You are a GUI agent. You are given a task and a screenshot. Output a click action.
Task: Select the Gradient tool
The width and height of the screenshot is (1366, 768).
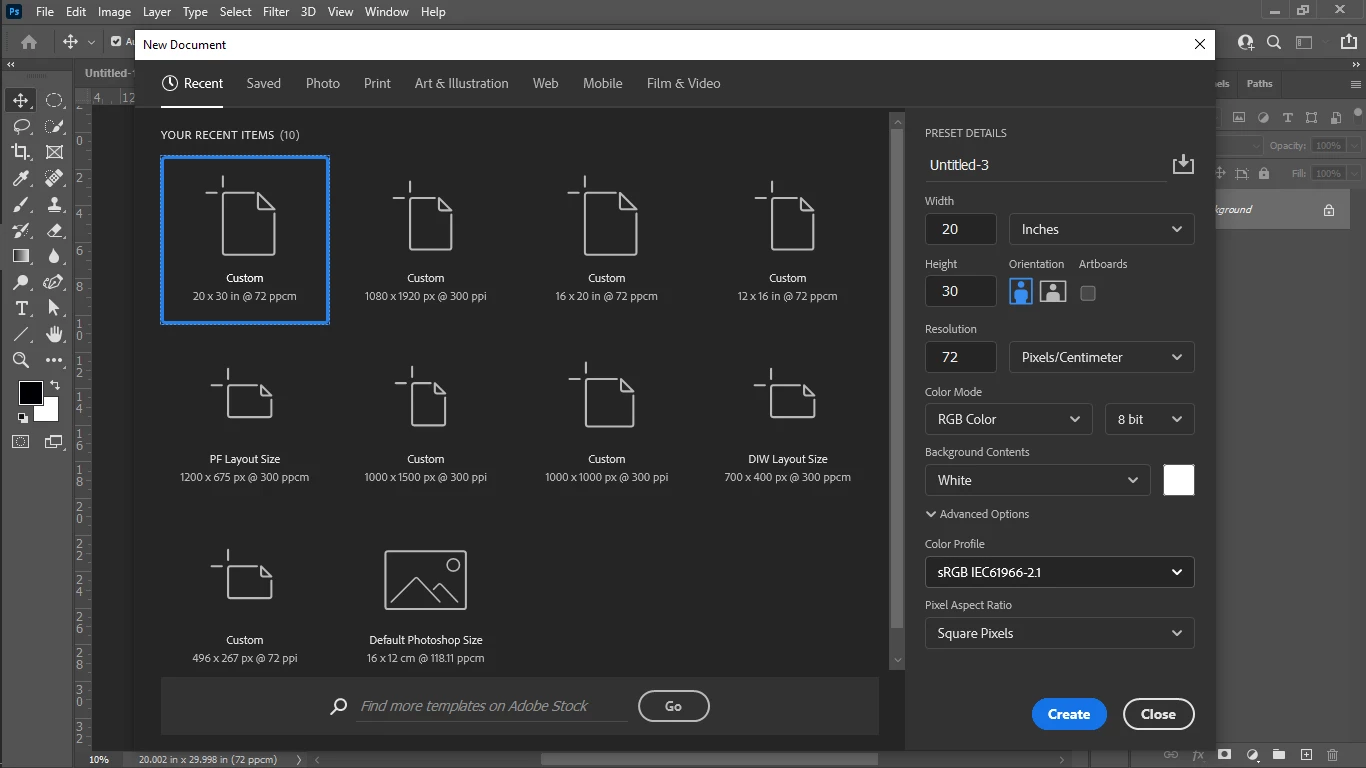click(20, 256)
